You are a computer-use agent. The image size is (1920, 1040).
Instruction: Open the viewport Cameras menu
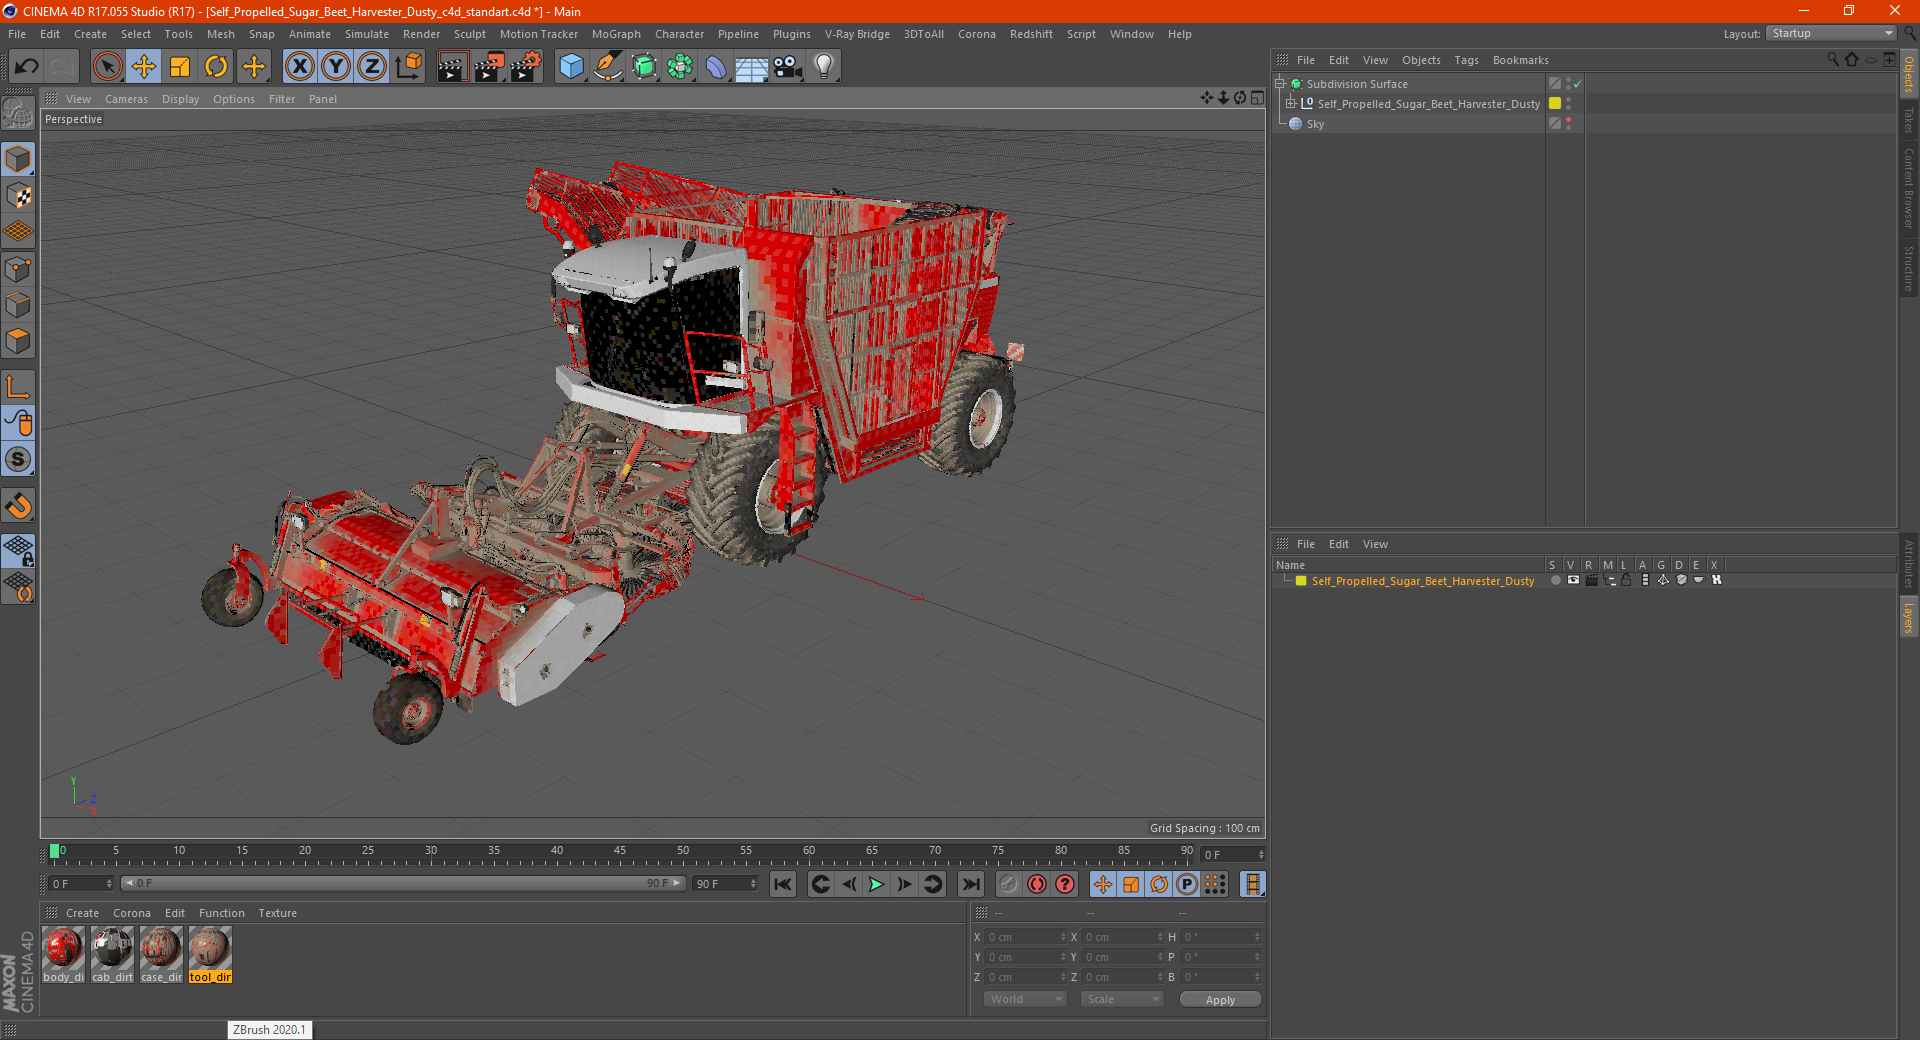(126, 99)
